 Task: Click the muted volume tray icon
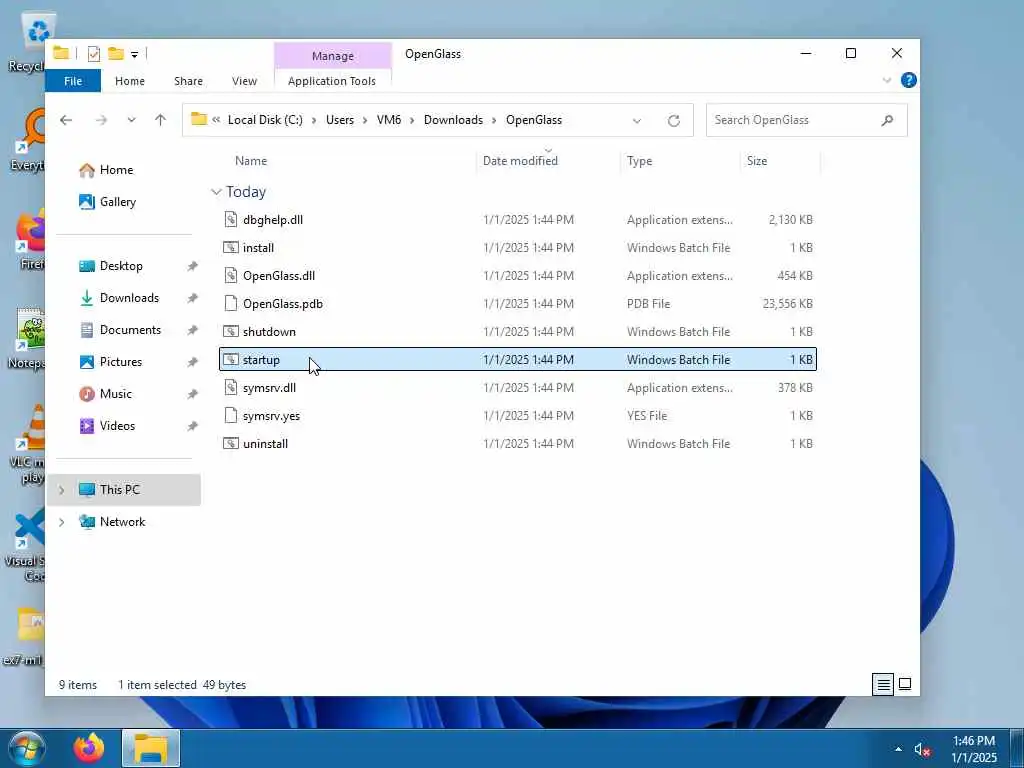(x=922, y=750)
